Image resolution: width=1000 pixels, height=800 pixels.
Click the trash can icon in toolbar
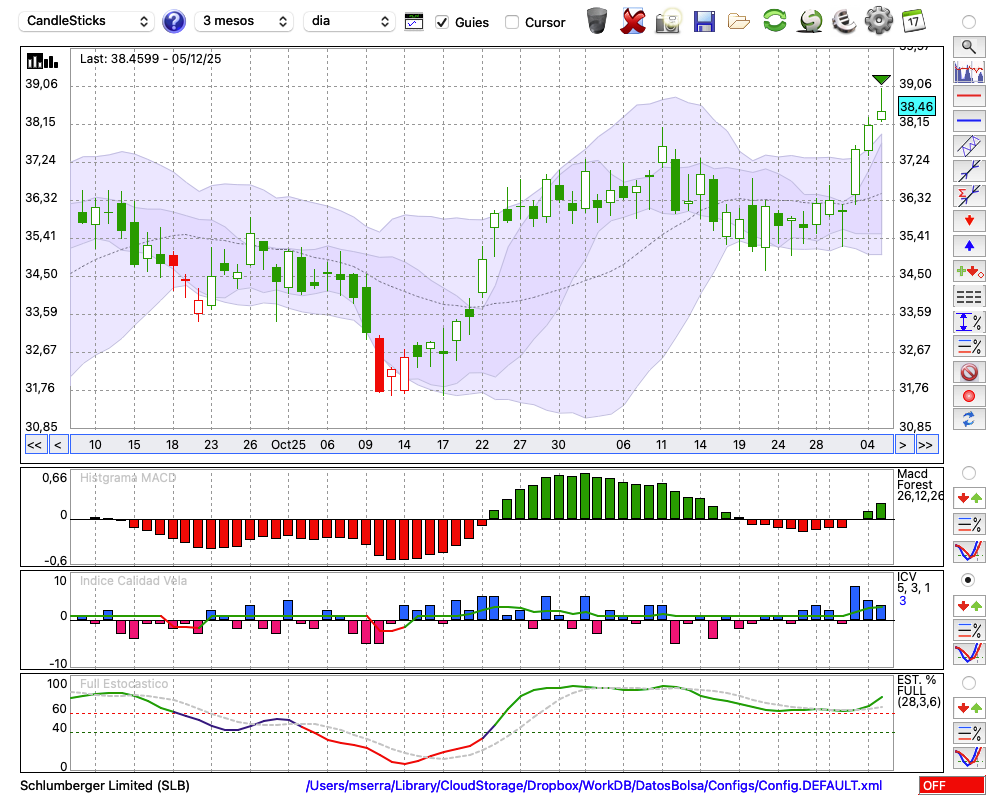pyautogui.click(x=597, y=20)
